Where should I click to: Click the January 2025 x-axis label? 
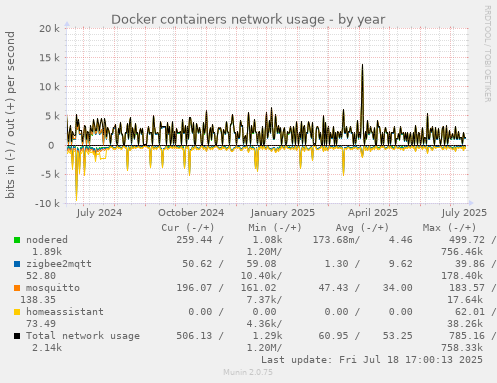(x=282, y=212)
